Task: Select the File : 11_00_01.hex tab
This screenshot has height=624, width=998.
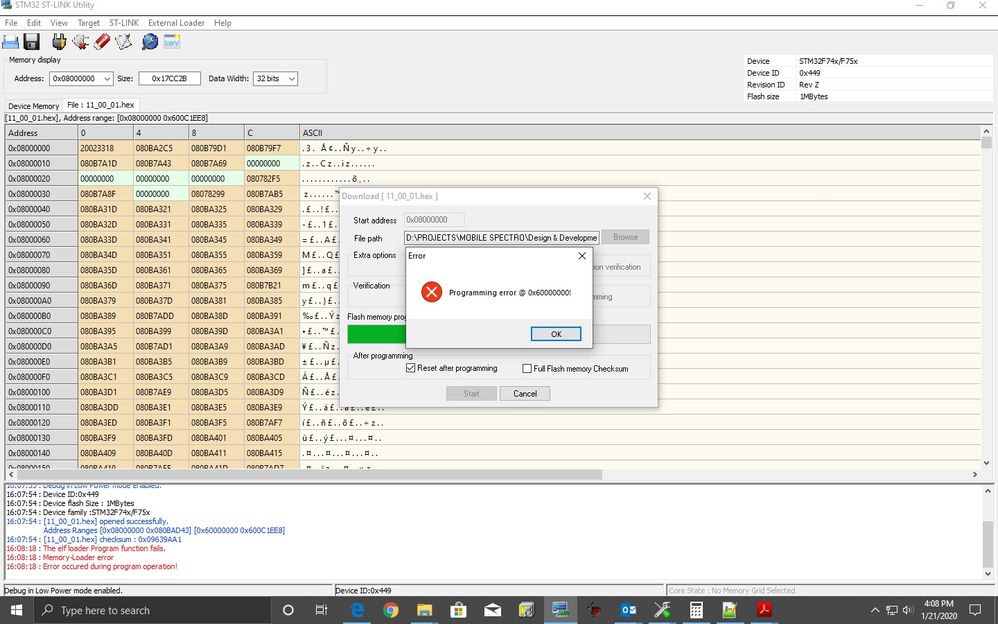Action: tap(101, 105)
